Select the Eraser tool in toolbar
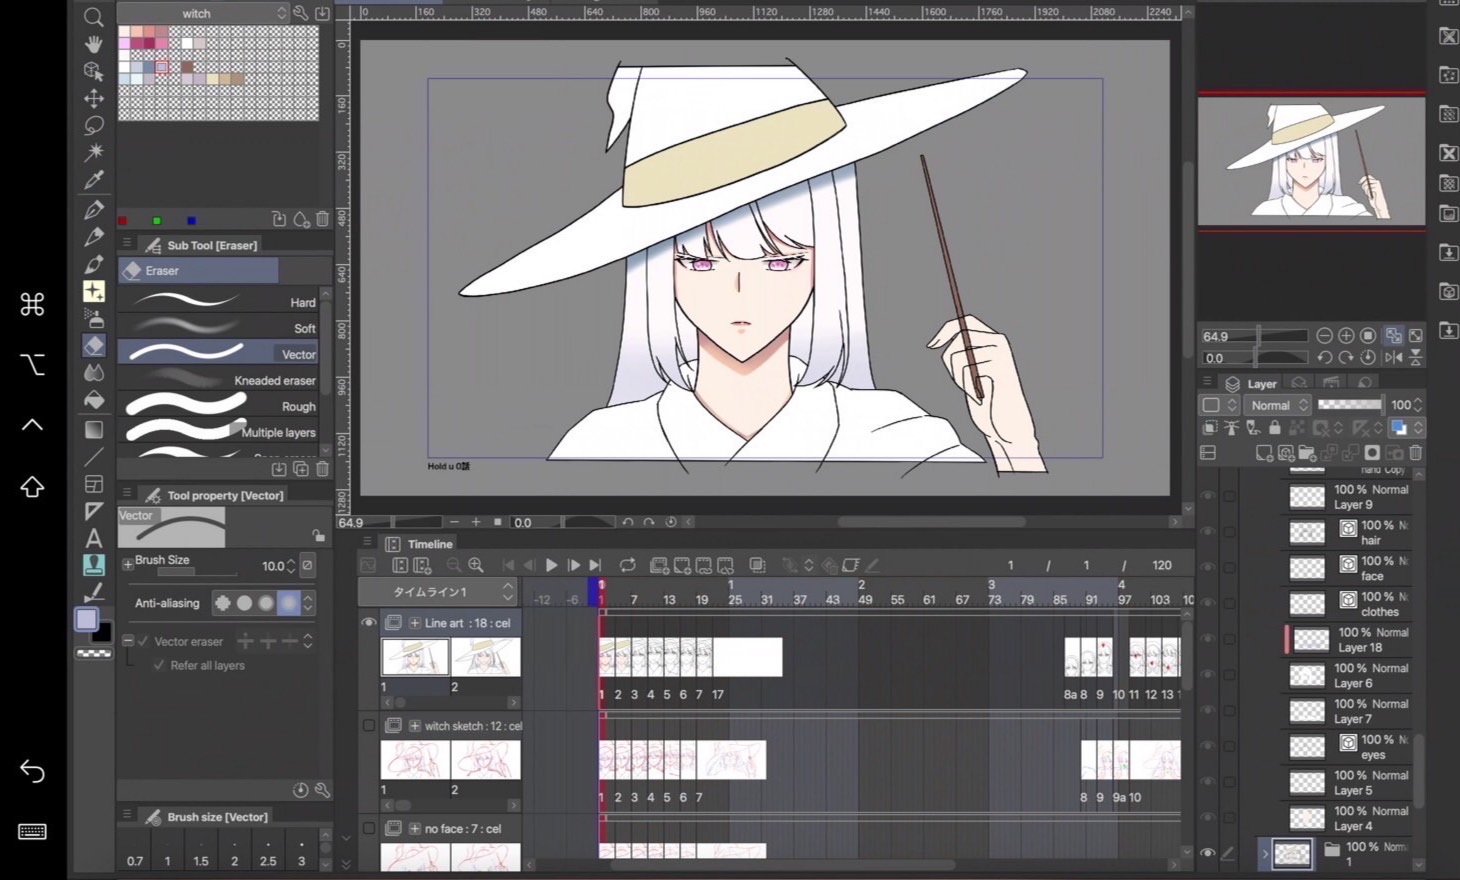The width and height of the screenshot is (1460, 880). pos(94,345)
